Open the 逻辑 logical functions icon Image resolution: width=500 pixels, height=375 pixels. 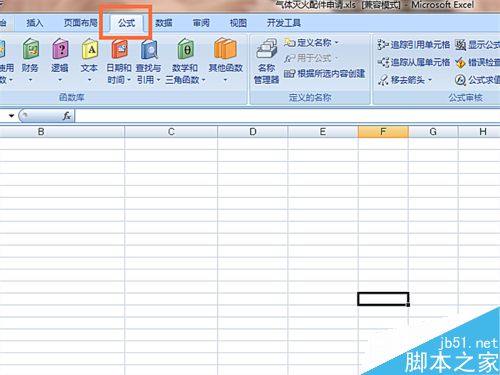pyautogui.click(x=60, y=49)
